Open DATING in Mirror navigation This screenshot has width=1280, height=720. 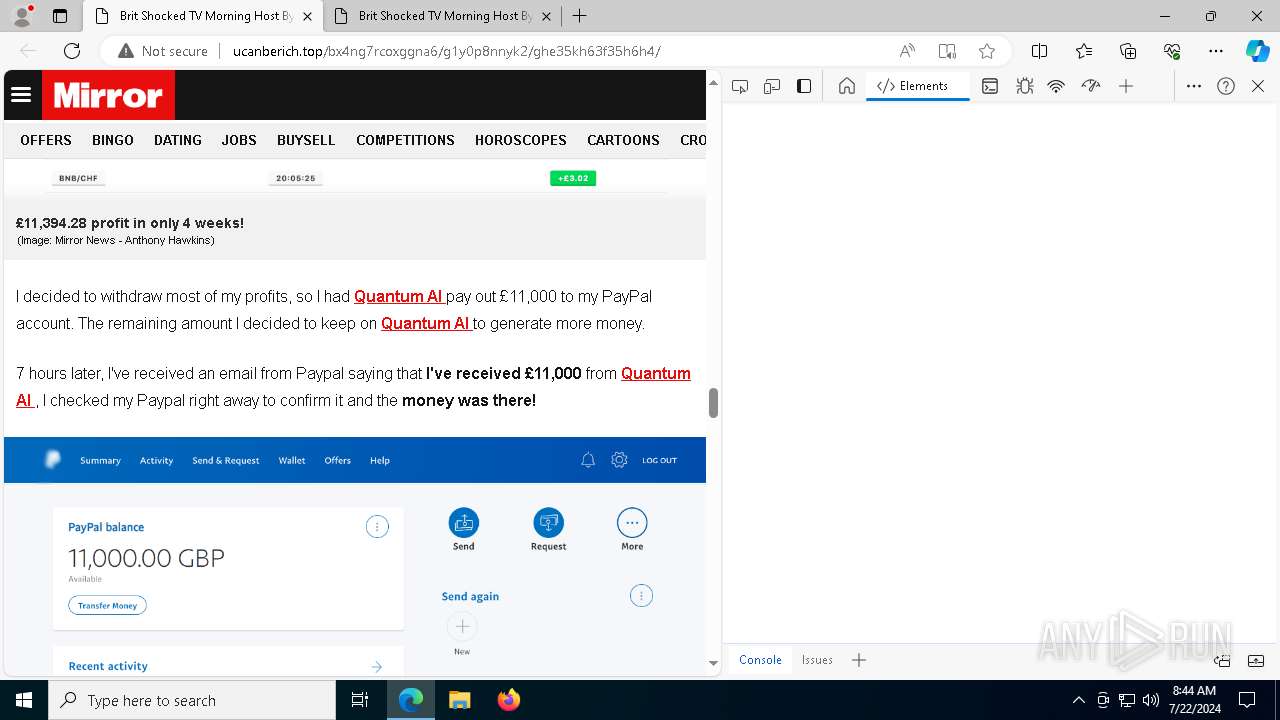click(178, 140)
